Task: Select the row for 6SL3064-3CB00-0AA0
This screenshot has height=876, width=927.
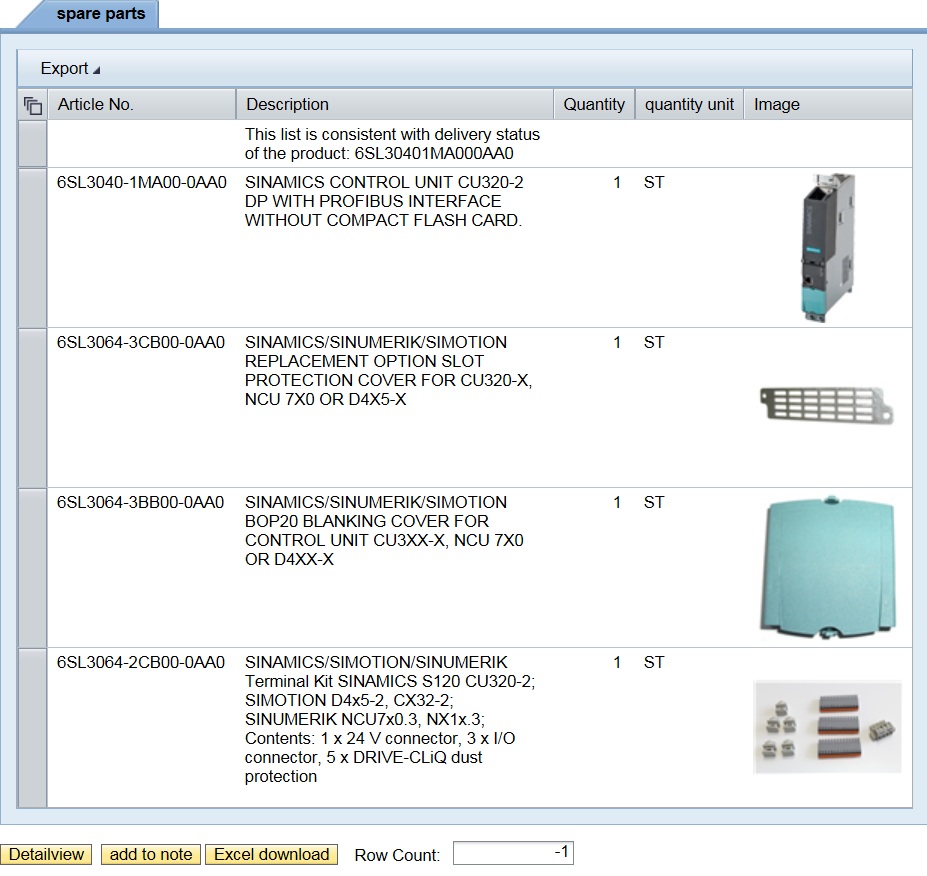Action: tap(33, 408)
